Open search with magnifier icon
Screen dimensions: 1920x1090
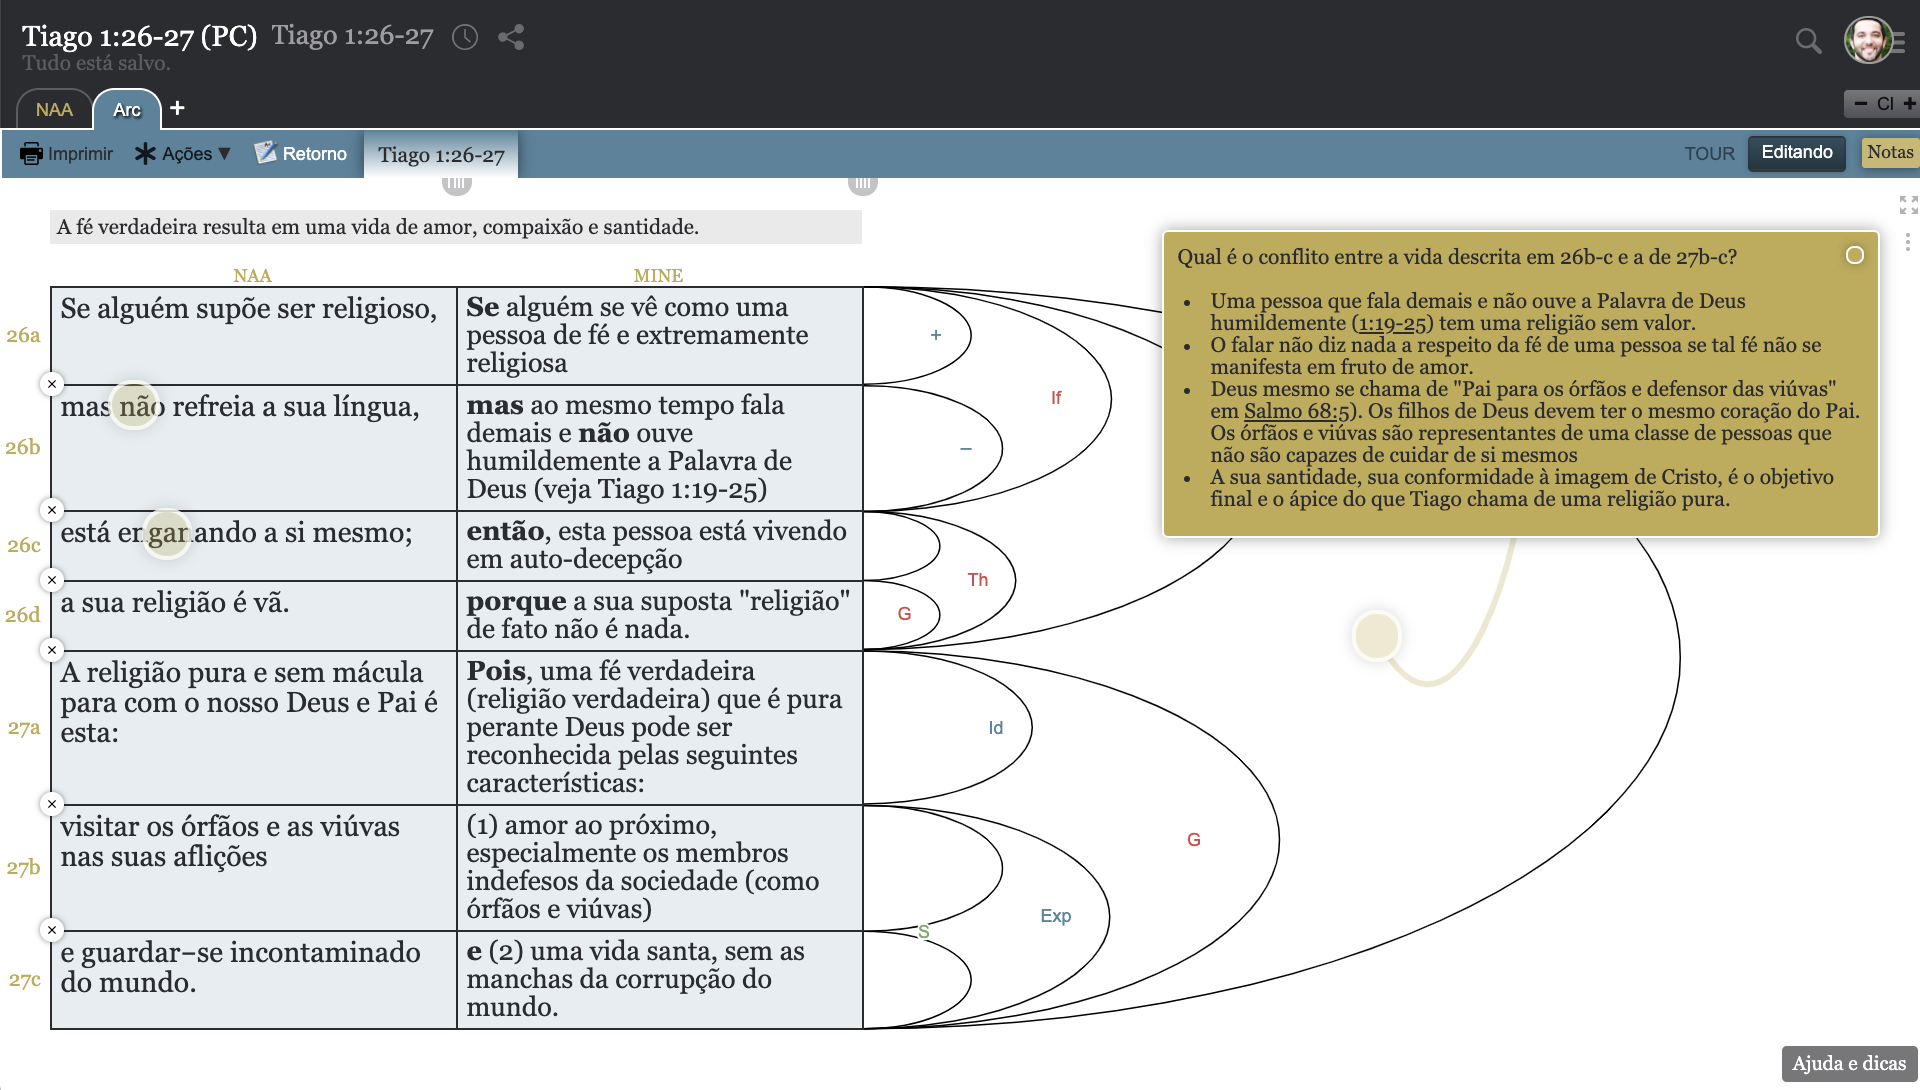tap(1808, 40)
